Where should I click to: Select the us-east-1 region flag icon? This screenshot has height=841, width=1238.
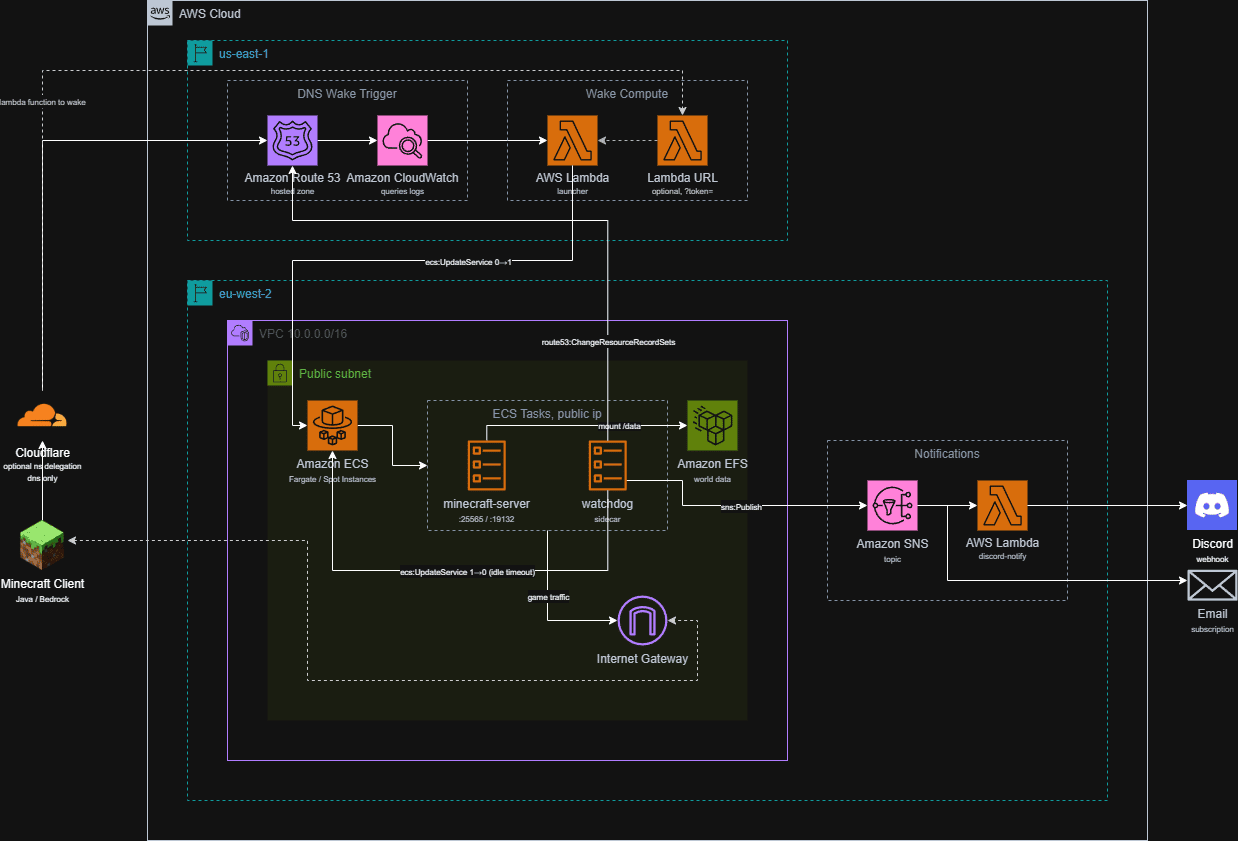click(x=200, y=53)
